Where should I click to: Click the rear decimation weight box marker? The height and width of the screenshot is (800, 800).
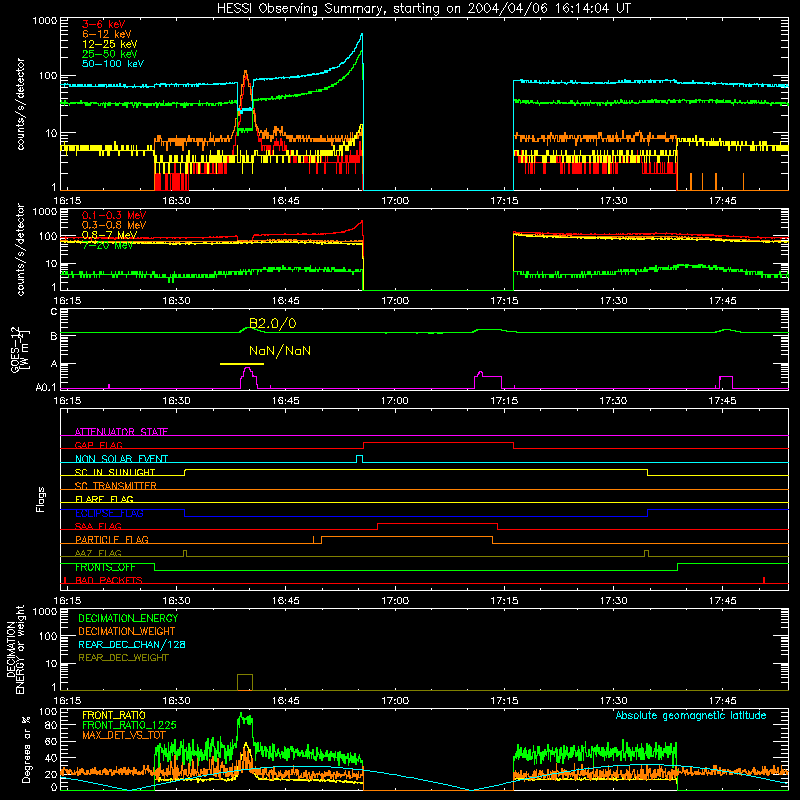point(245,682)
